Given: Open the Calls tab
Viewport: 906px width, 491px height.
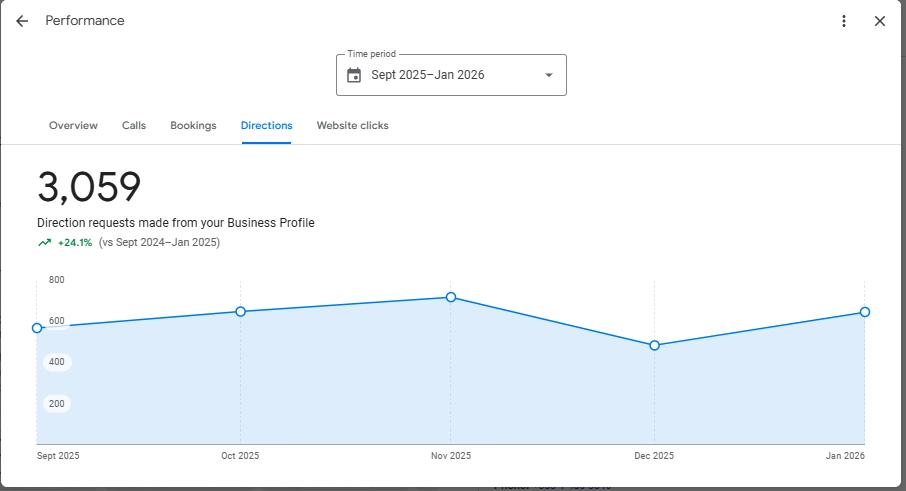Looking at the screenshot, I should [134, 126].
